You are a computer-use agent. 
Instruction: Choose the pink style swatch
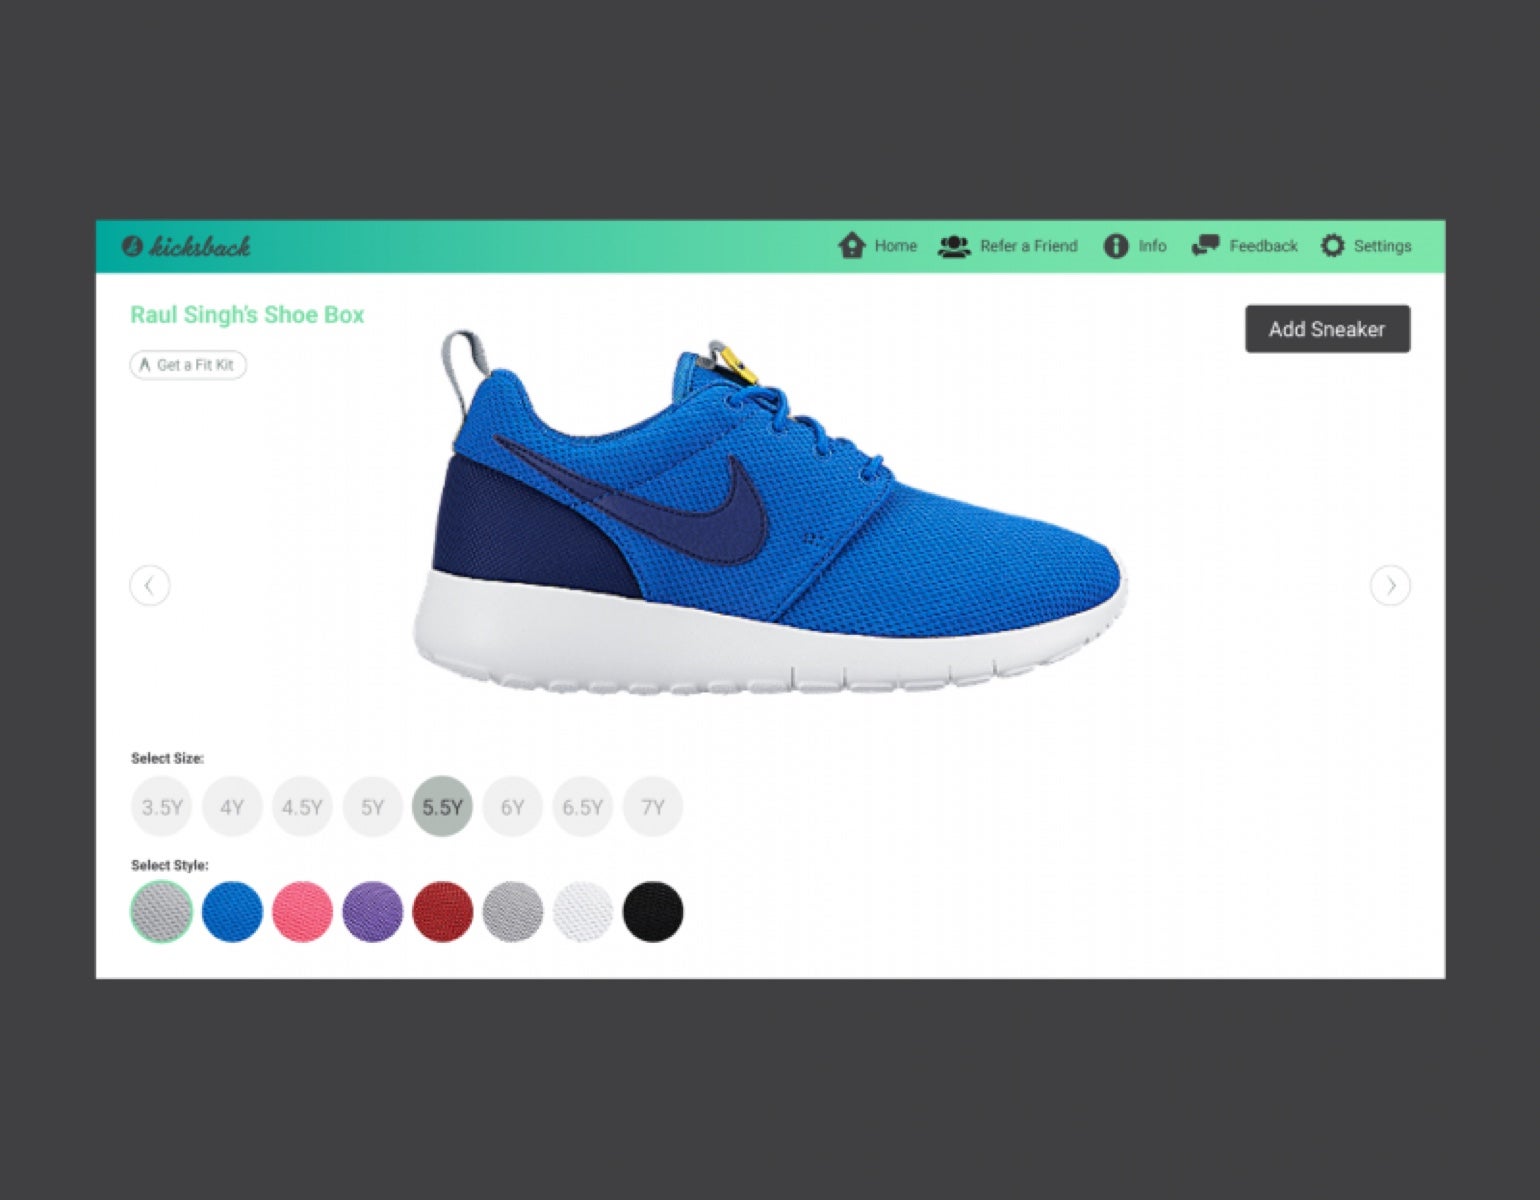click(x=302, y=912)
